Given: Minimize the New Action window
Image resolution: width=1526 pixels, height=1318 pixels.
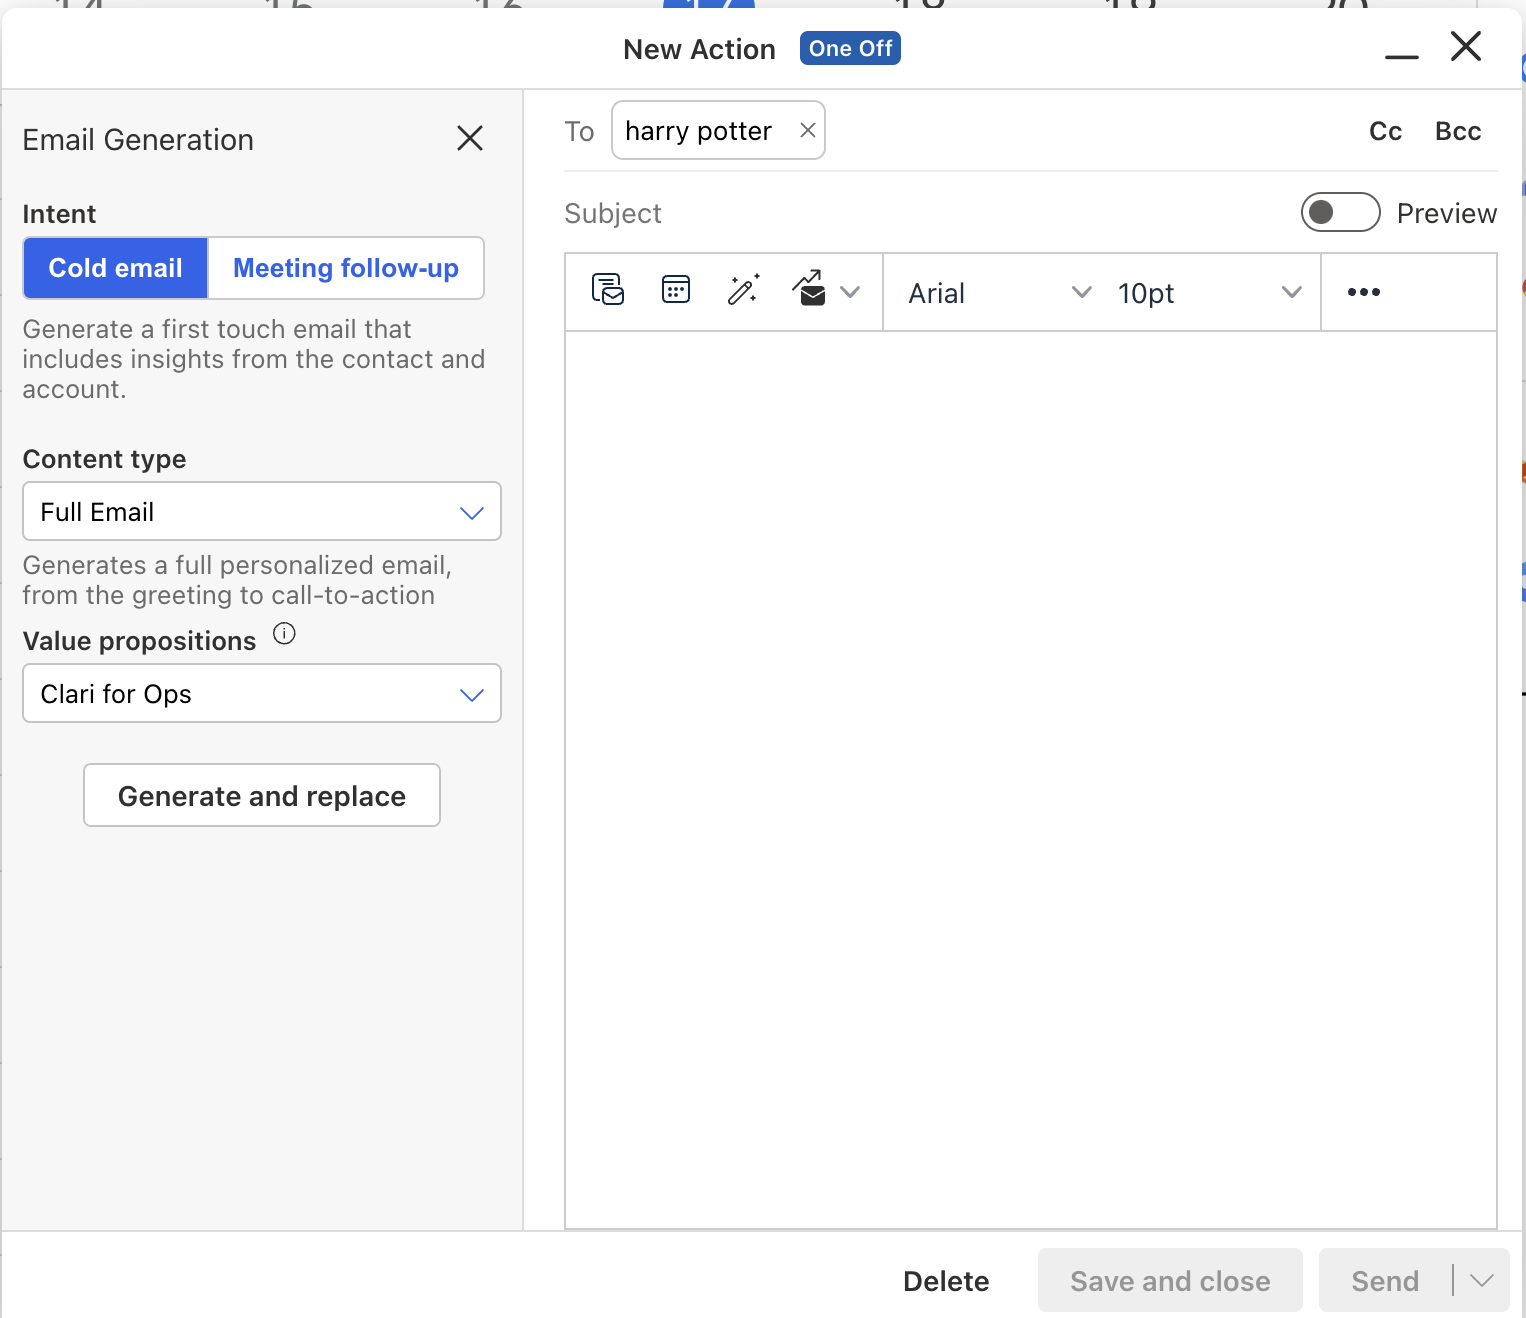Looking at the screenshot, I should pyautogui.click(x=1402, y=56).
